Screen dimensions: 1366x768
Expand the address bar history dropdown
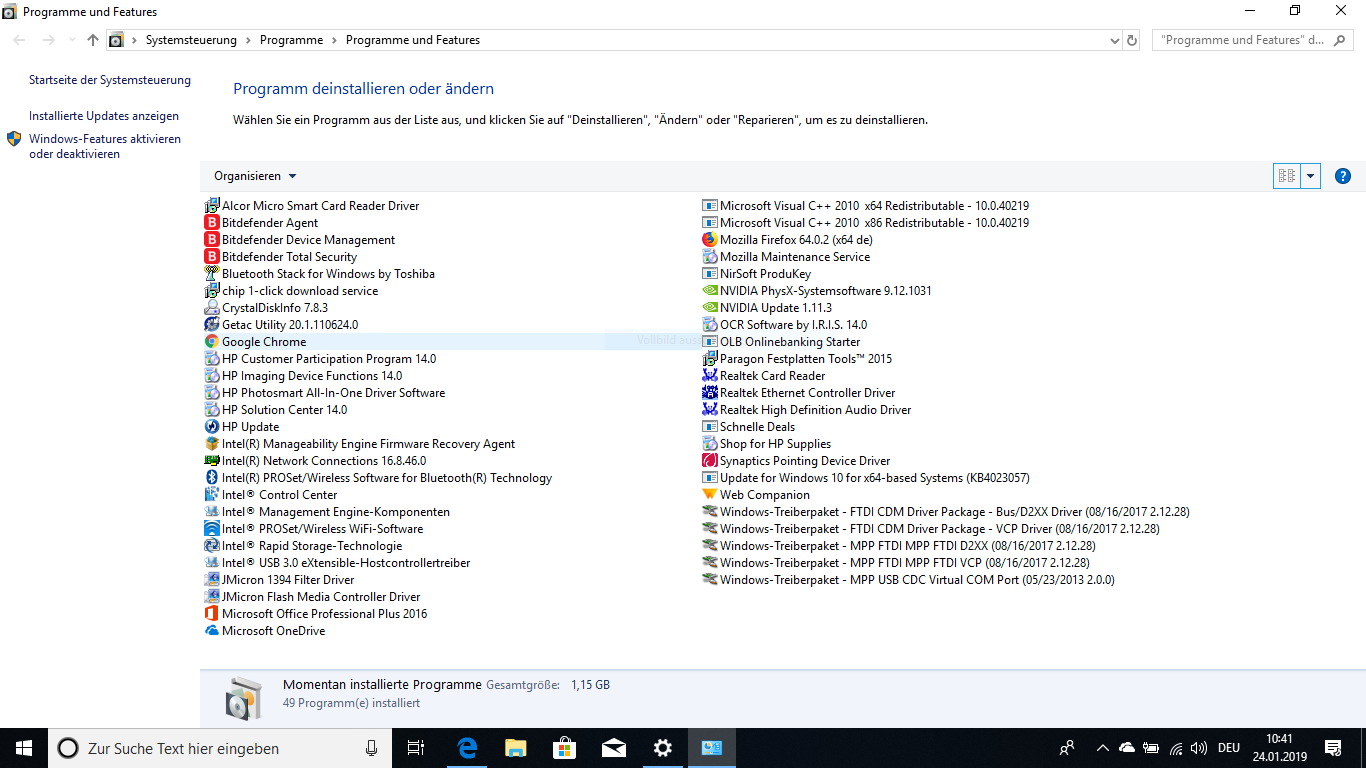point(1115,41)
